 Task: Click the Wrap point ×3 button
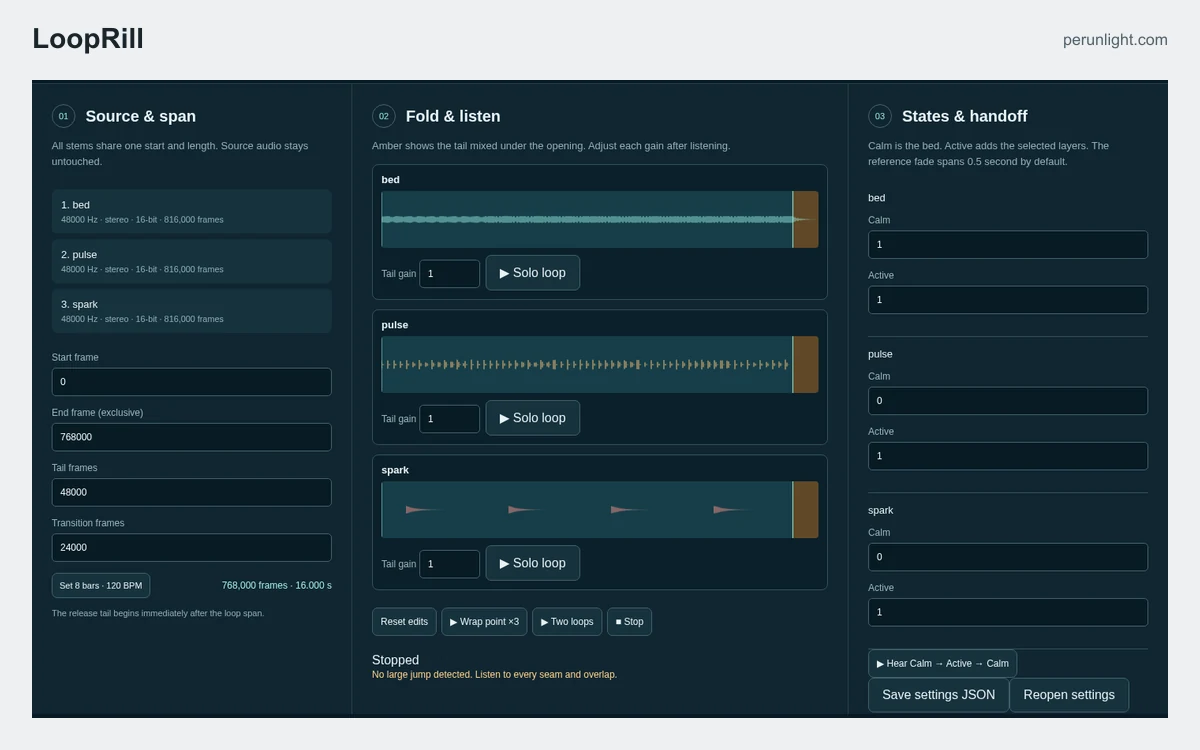484,622
